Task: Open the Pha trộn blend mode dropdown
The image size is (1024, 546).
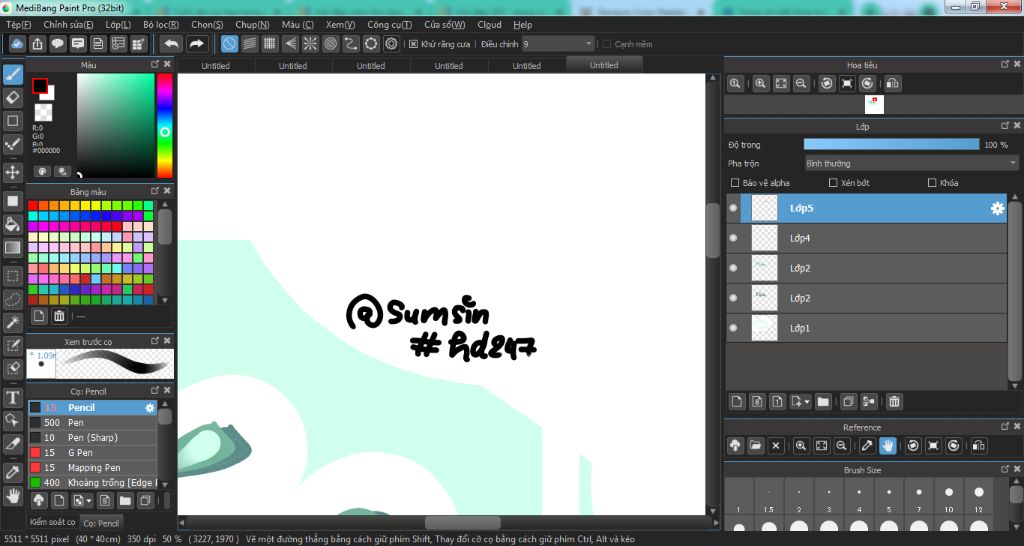Action: pyautogui.click(x=911, y=163)
